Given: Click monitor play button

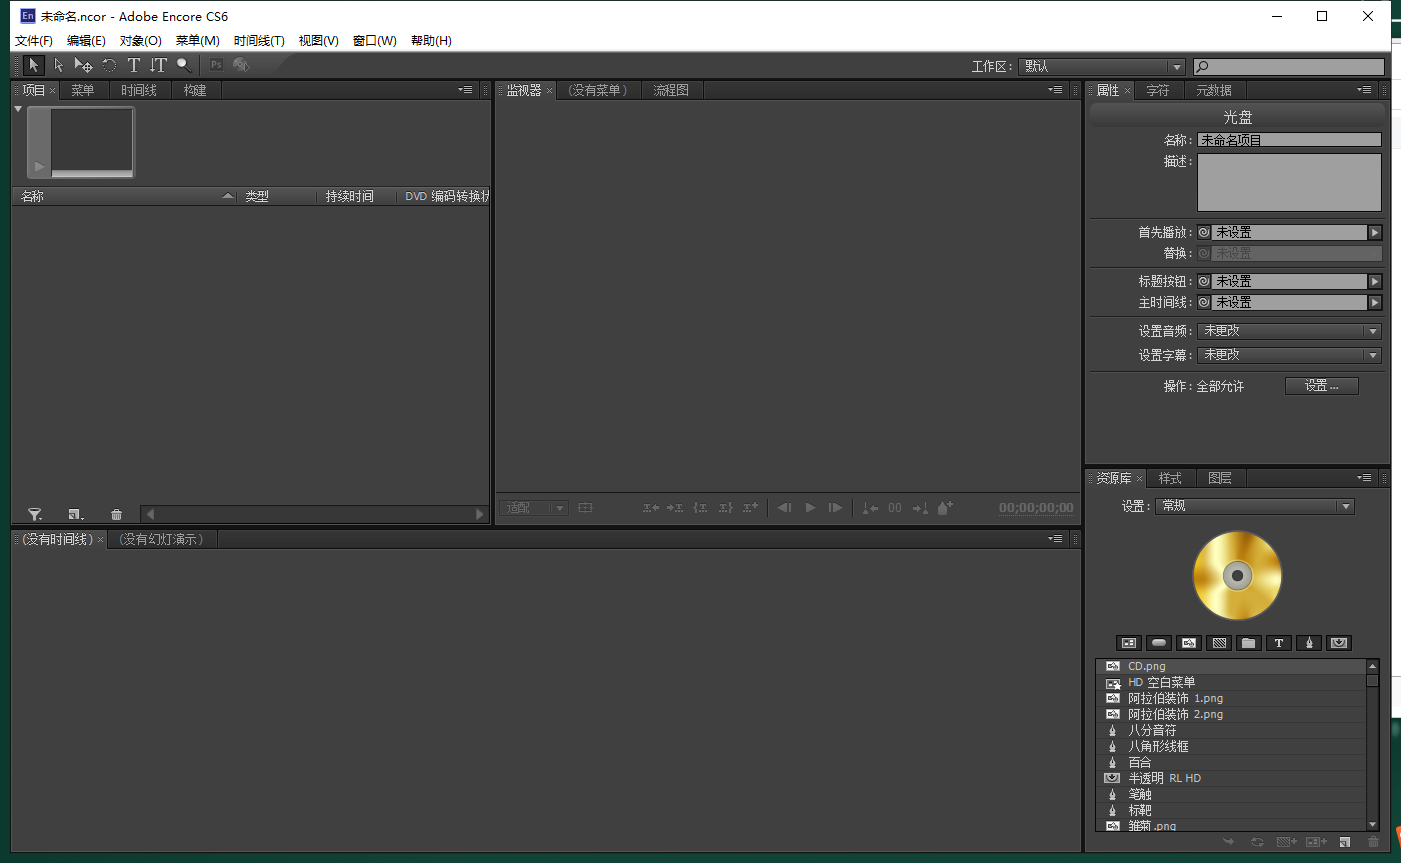Looking at the screenshot, I should (810, 508).
